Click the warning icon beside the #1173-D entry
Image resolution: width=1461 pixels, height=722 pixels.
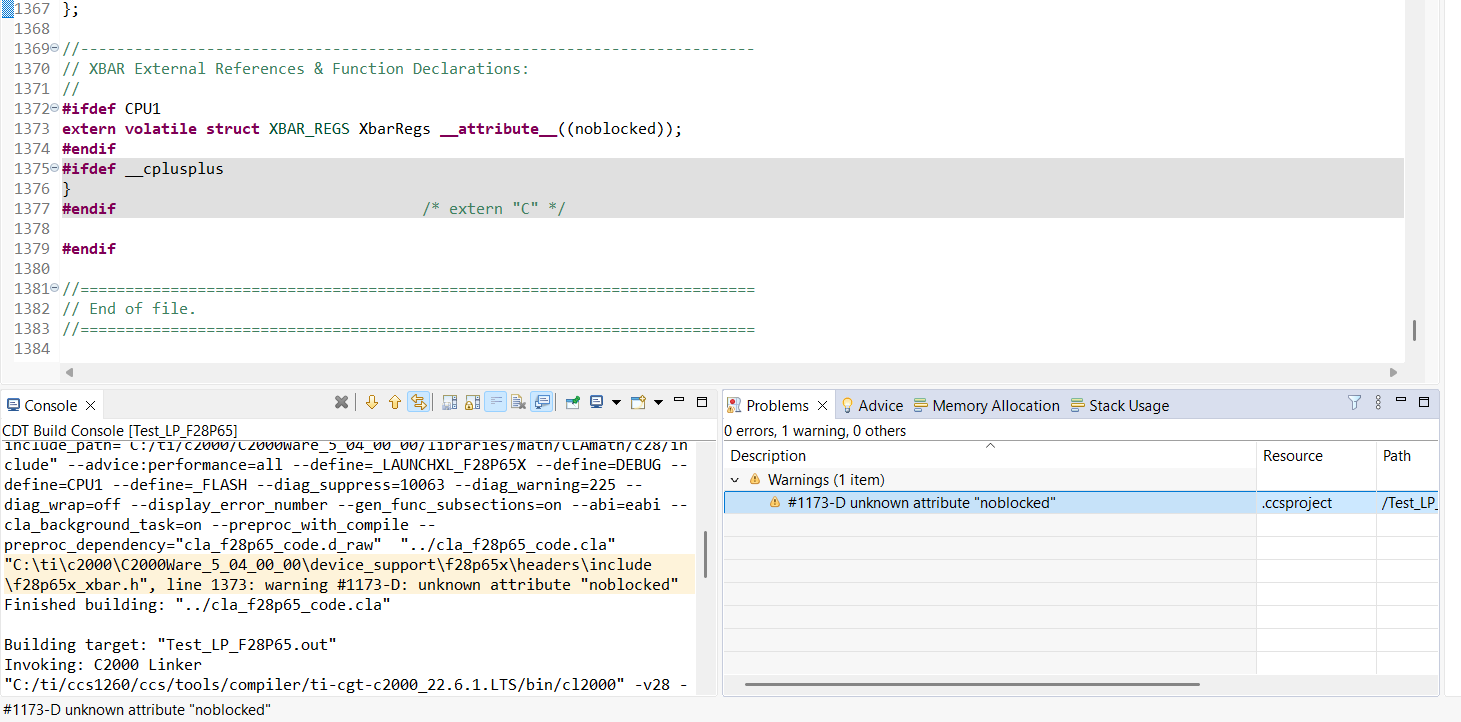[774, 503]
